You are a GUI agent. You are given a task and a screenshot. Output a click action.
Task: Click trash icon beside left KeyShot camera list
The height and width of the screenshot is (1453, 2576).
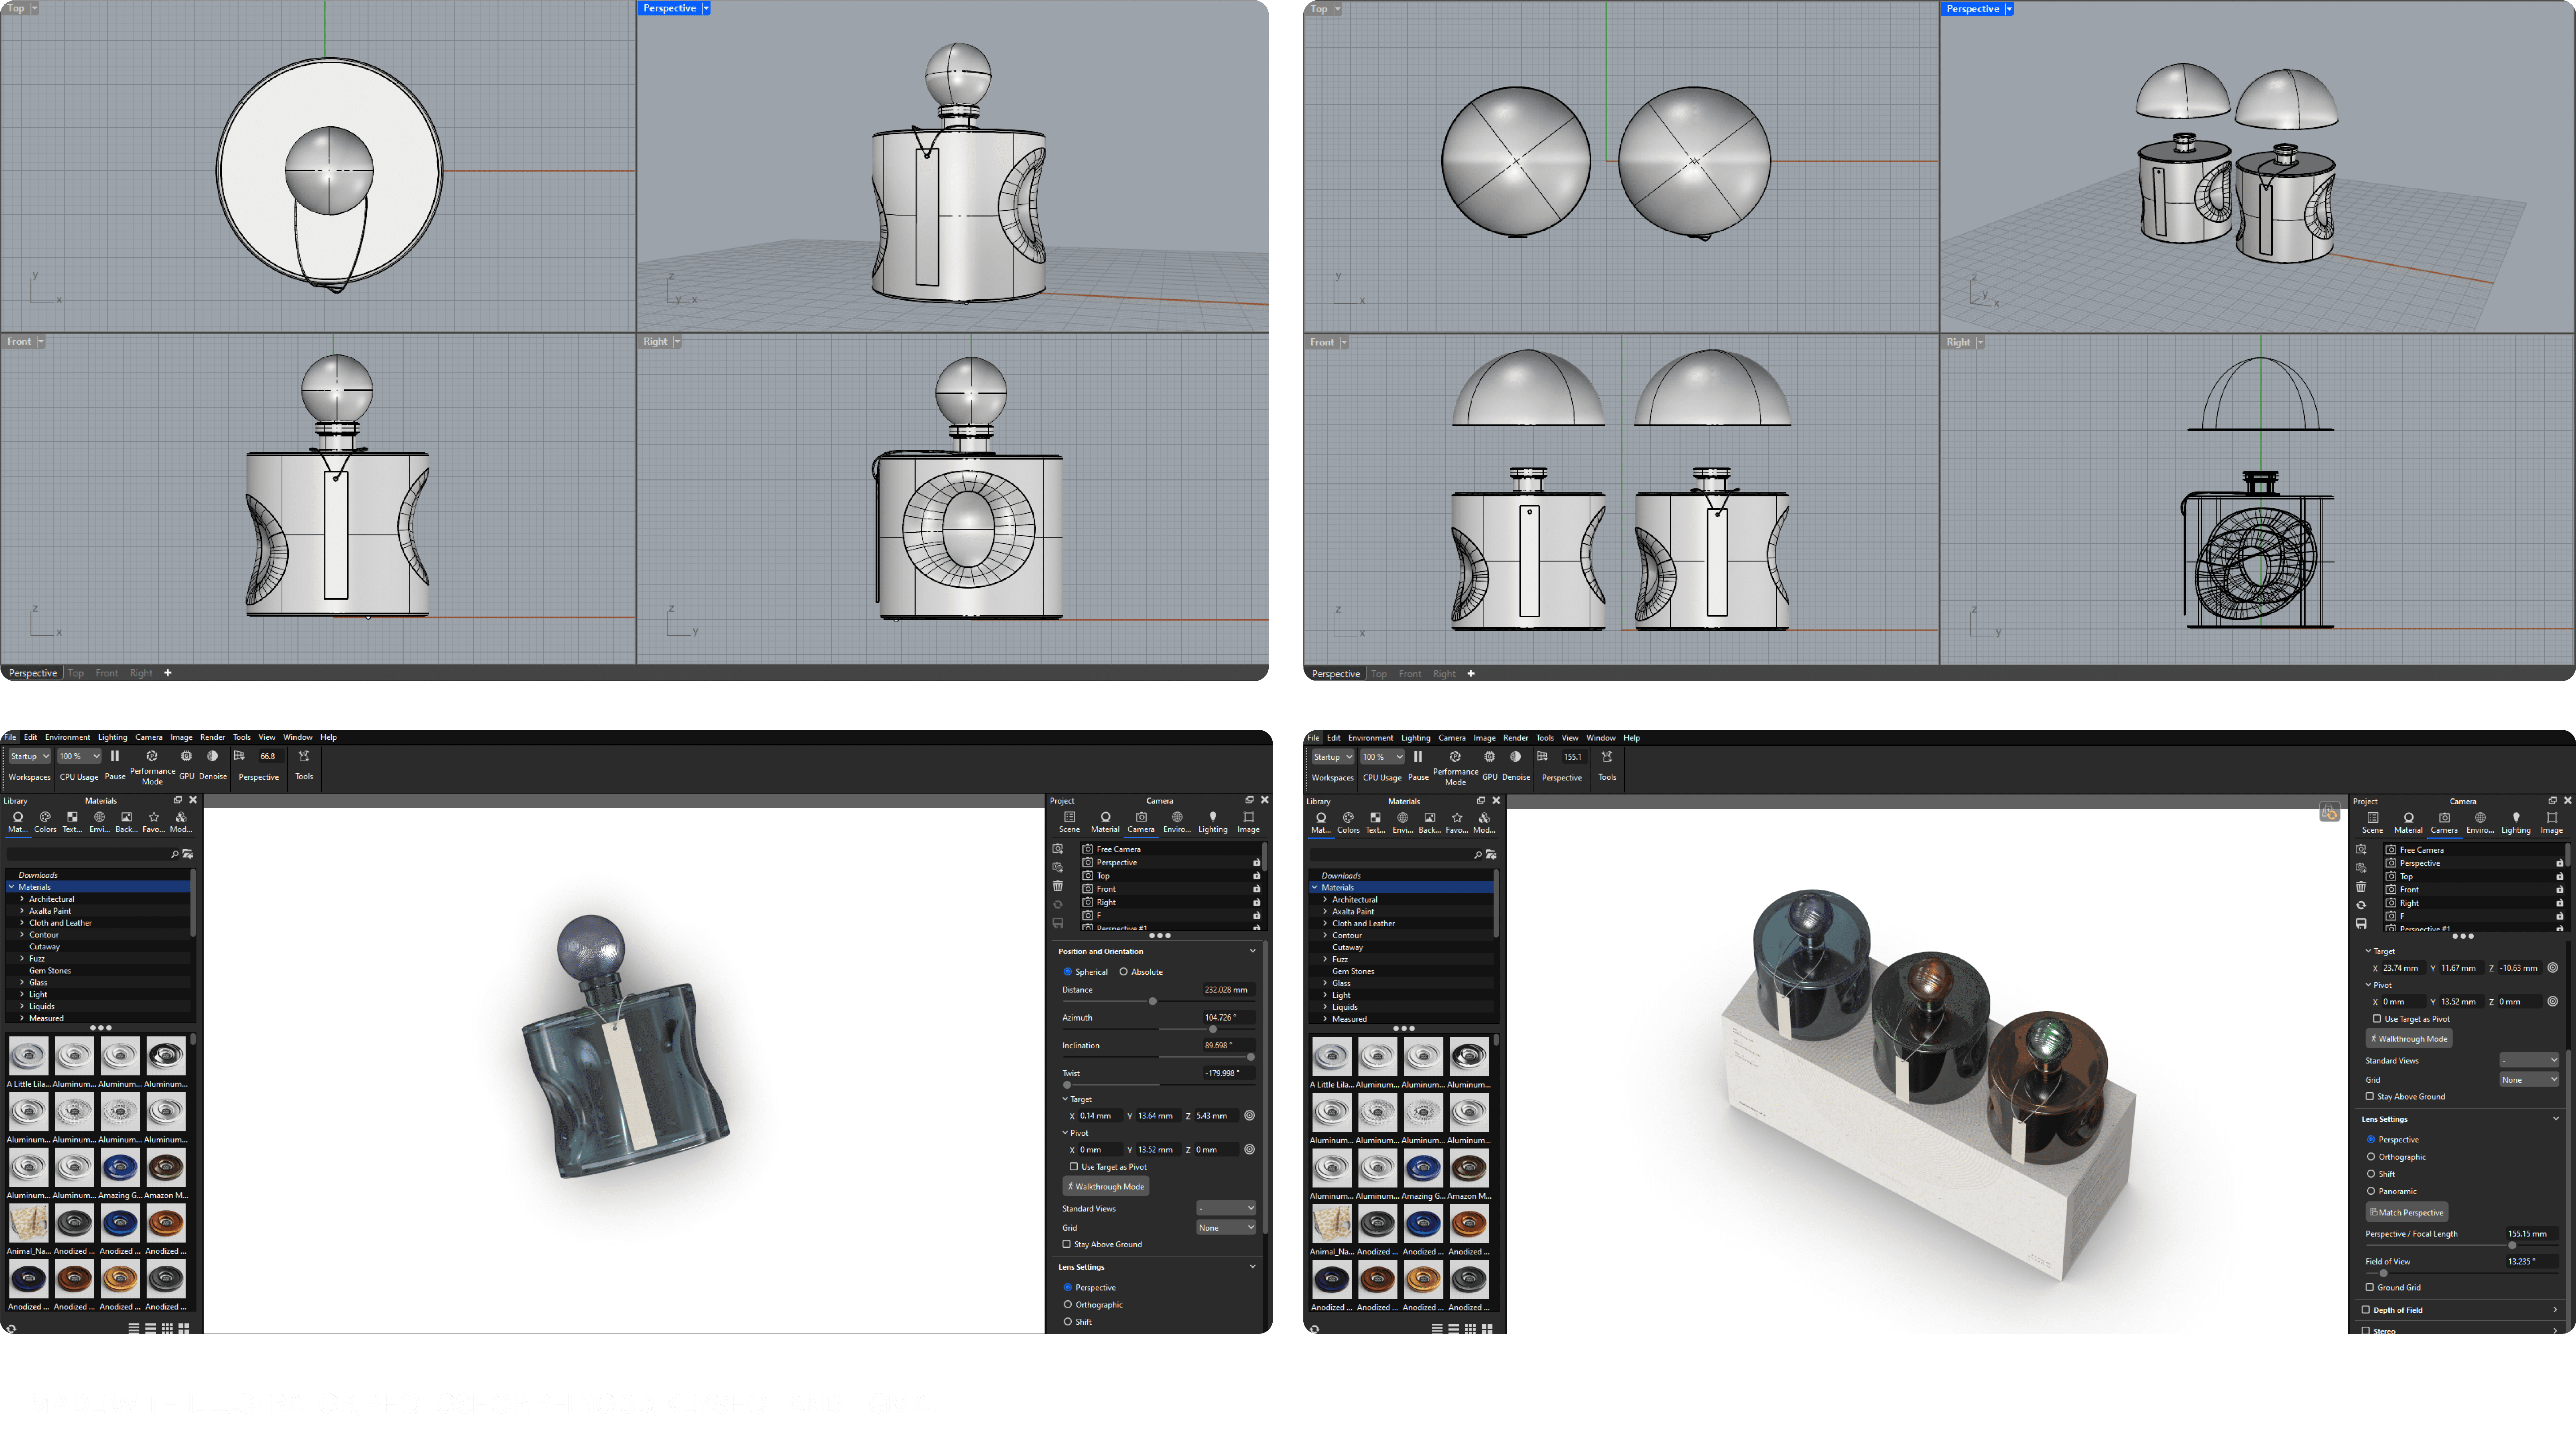(1058, 886)
